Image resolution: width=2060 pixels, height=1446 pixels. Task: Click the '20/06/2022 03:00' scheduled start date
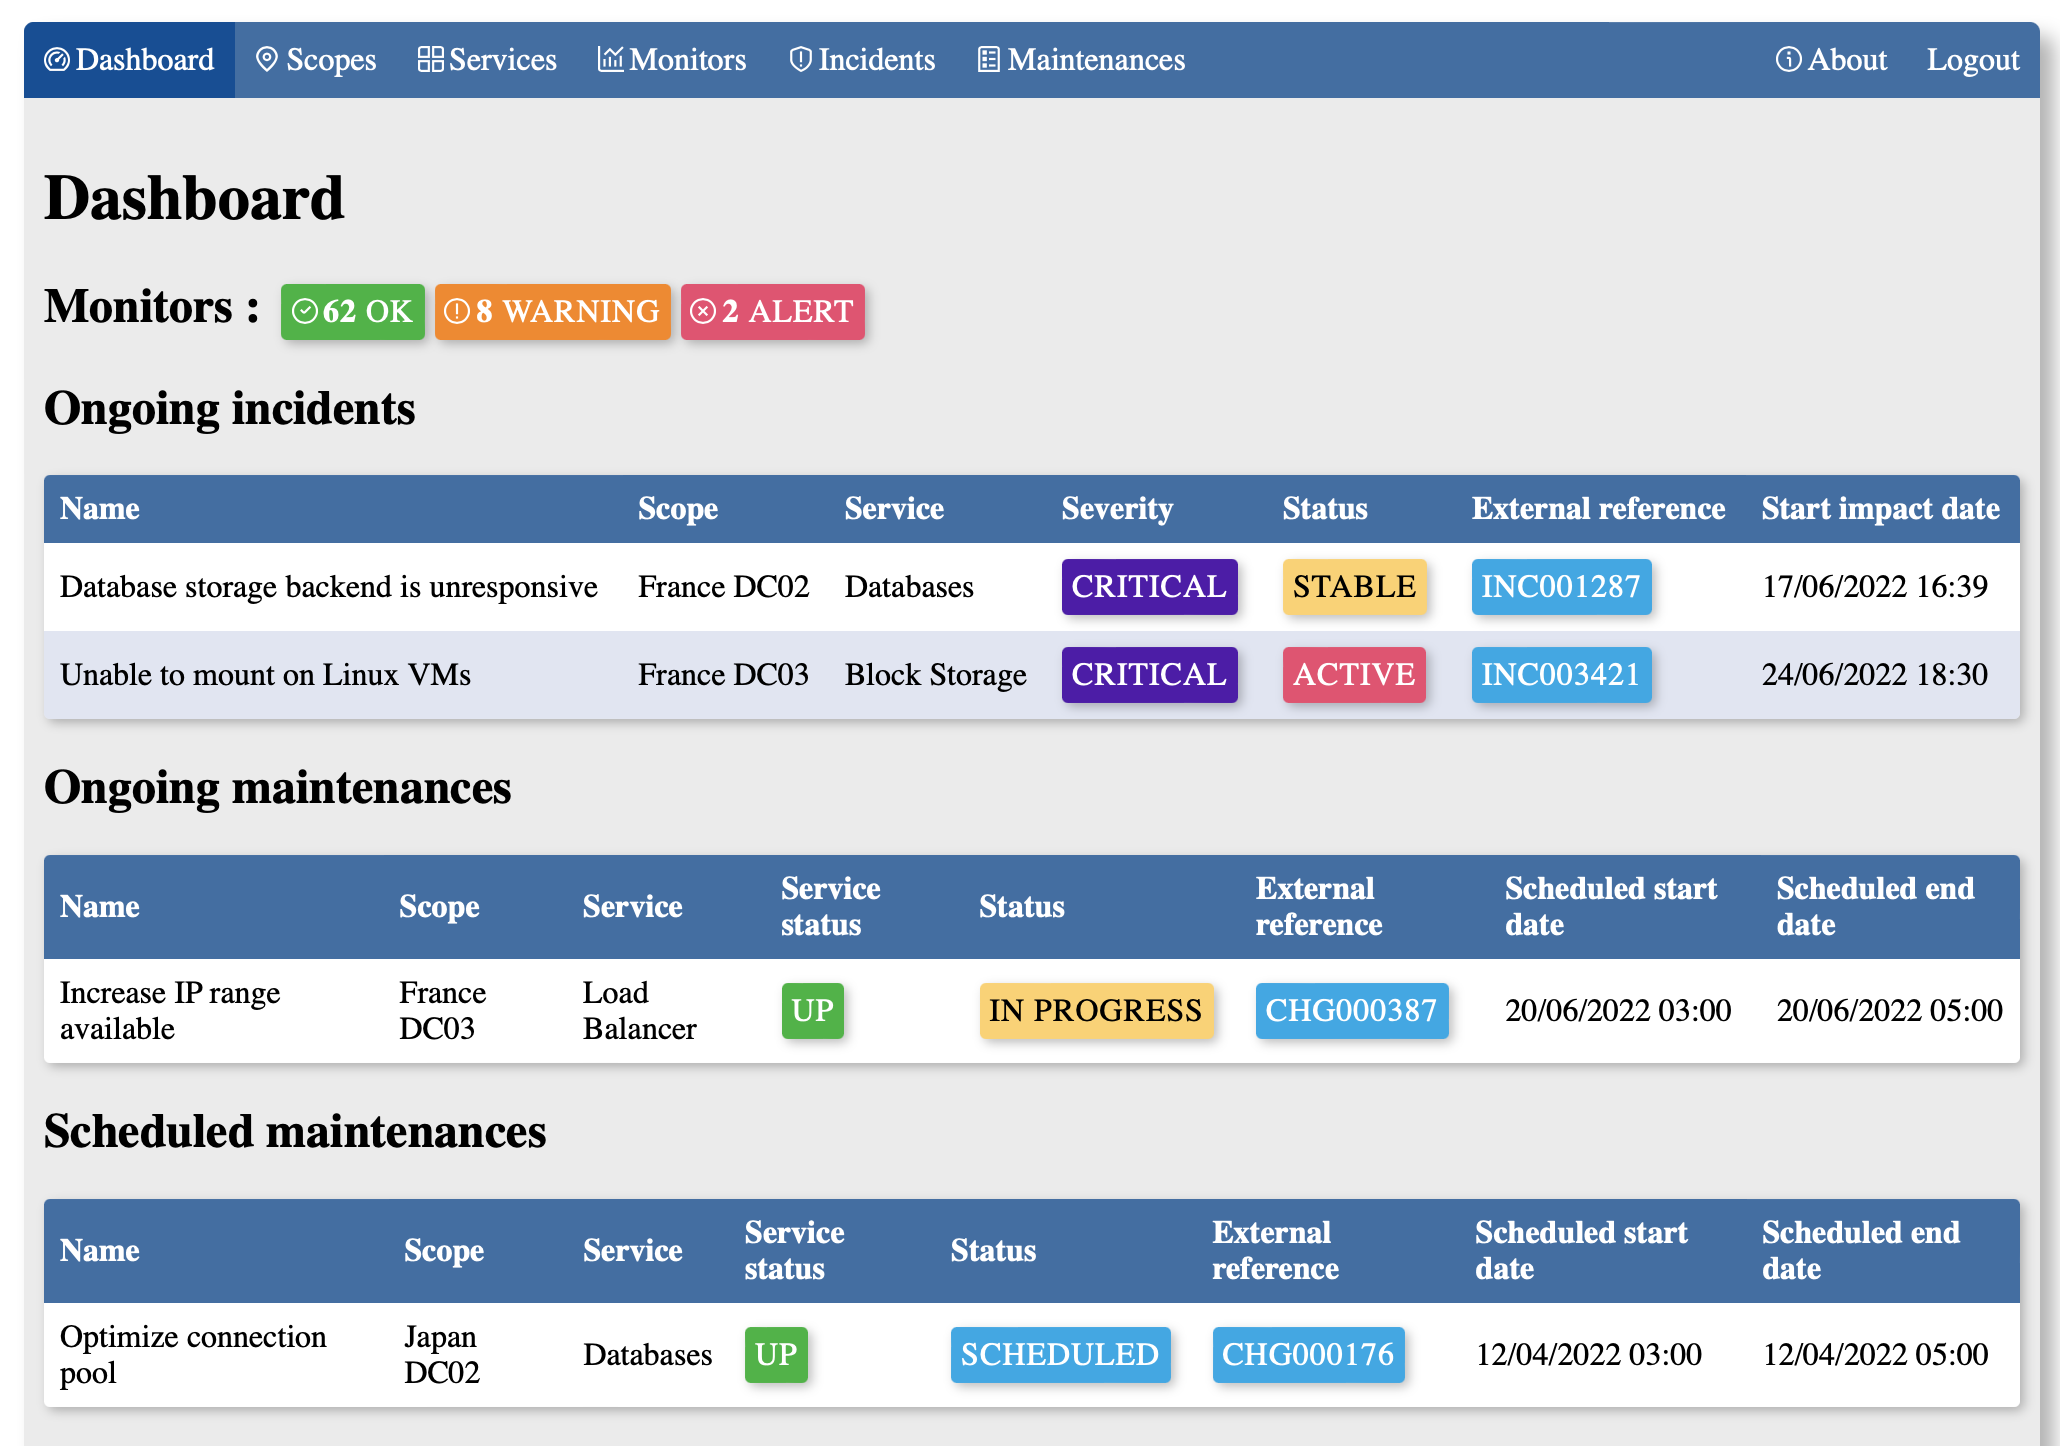pos(1618,1011)
